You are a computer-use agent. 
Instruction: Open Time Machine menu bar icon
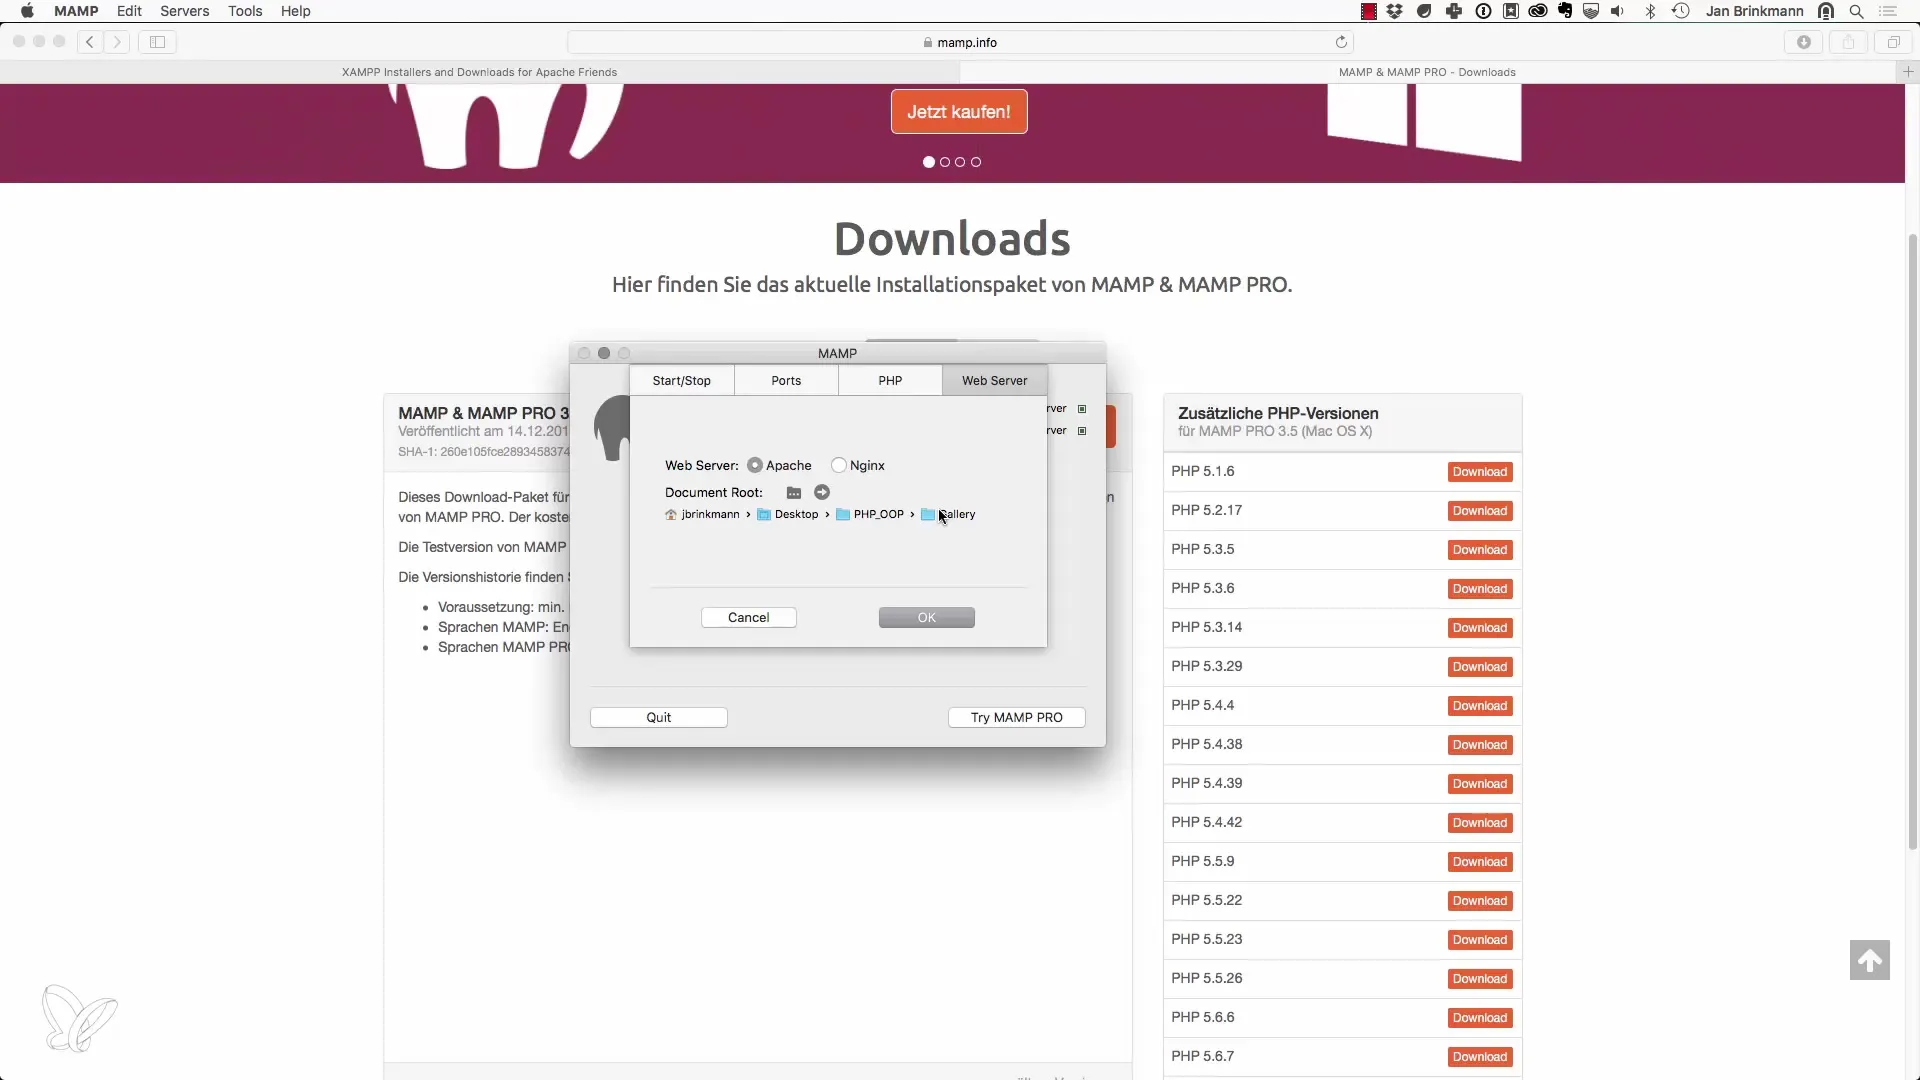(1681, 11)
